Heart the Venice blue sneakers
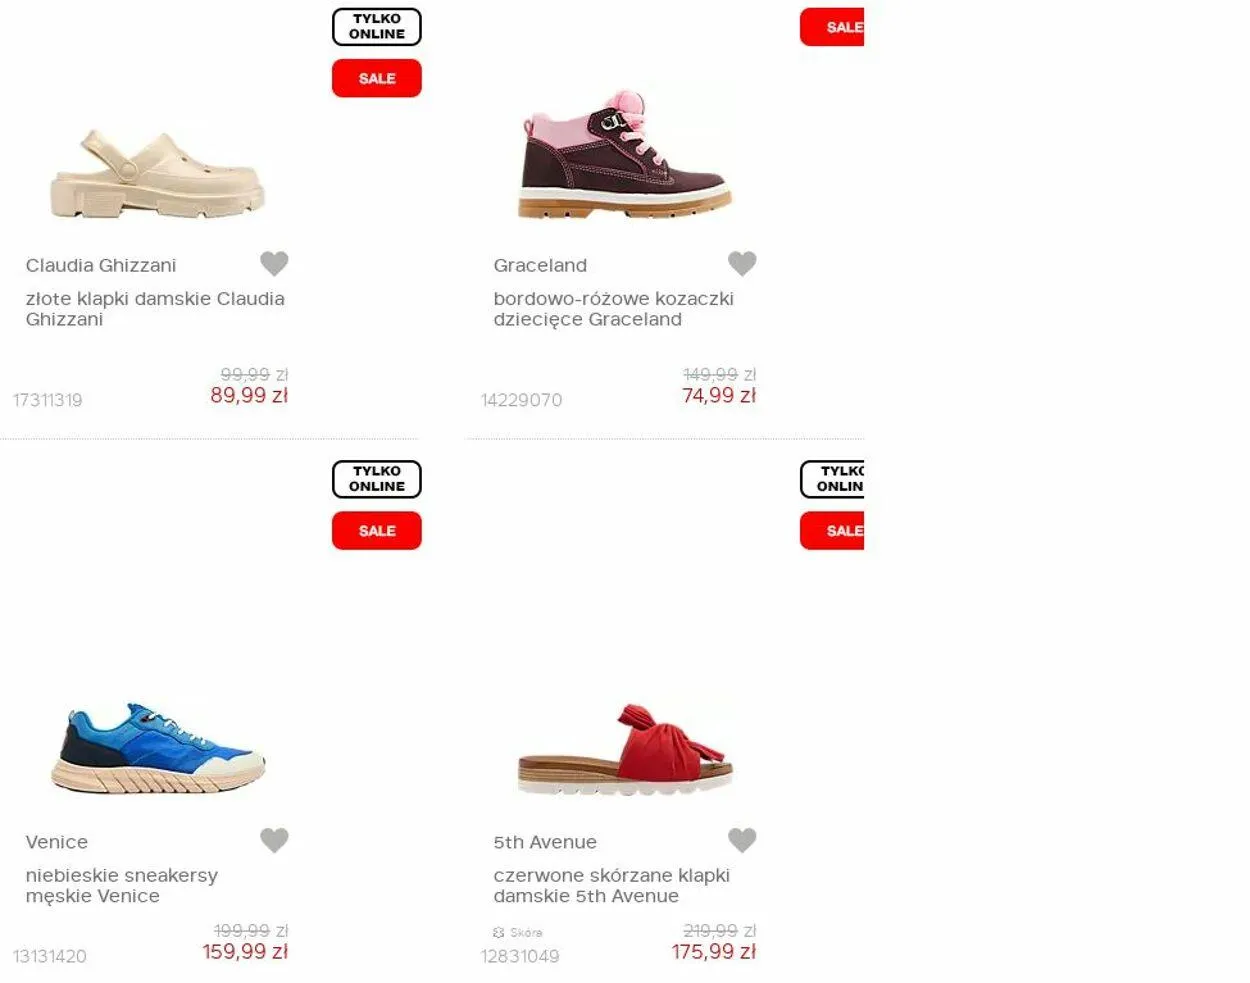Viewport: 1250px width, 983px height. (274, 840)
